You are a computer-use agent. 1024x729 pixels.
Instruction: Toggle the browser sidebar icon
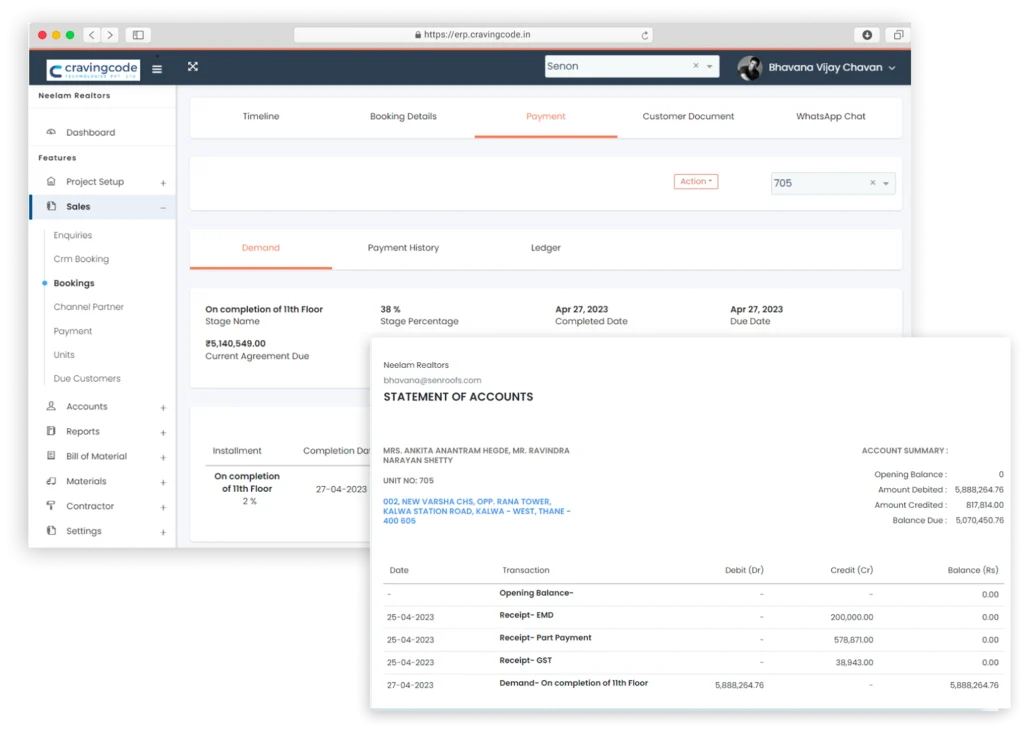pyautogui.click(x=138, y=35)
